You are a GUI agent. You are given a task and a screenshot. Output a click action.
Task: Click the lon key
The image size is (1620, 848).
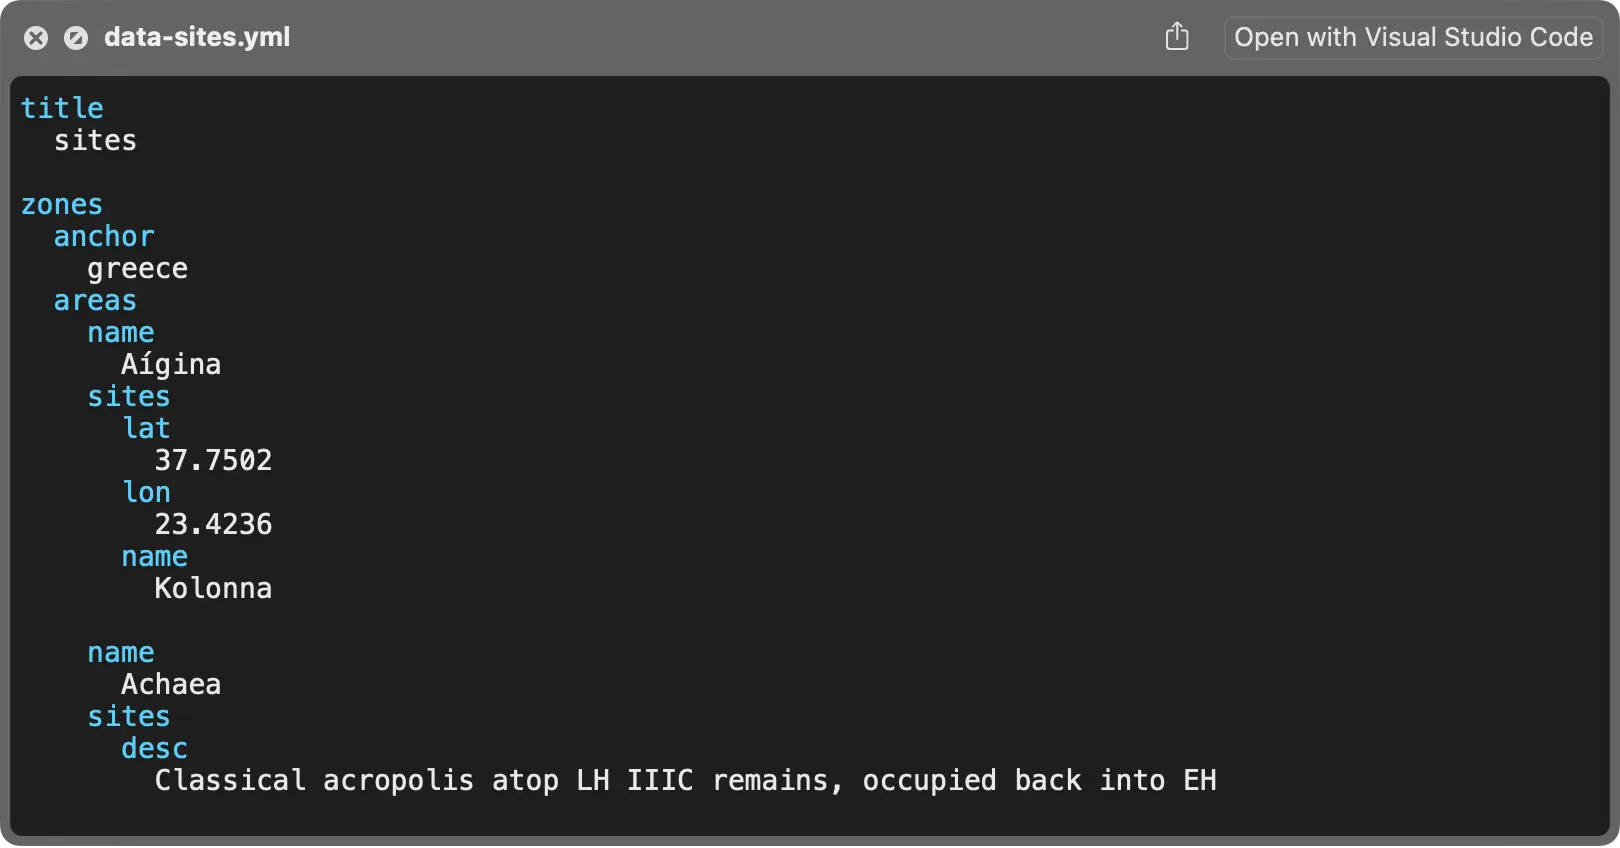[146, 492]
